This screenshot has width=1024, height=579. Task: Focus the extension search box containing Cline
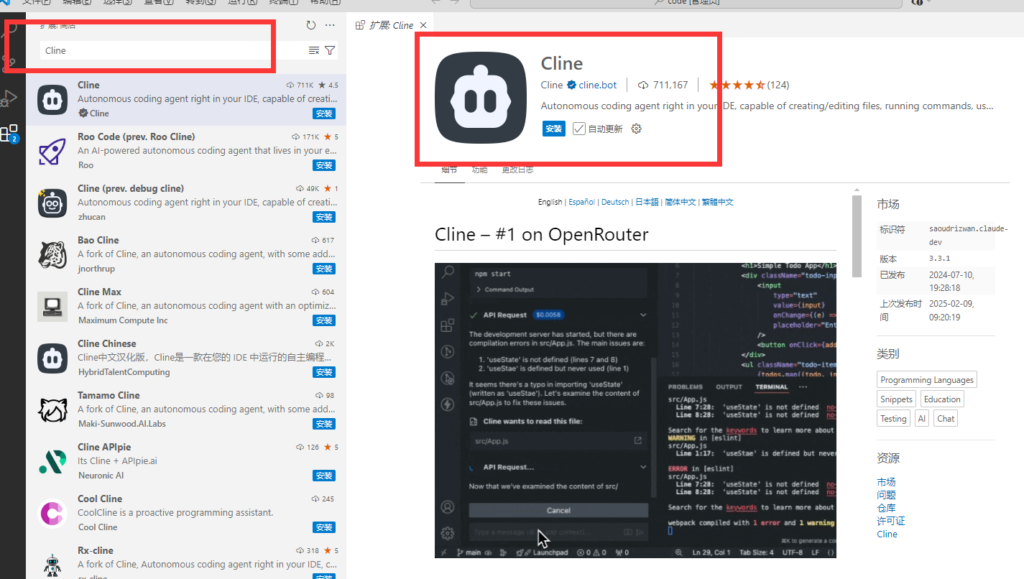pos(171,50)
